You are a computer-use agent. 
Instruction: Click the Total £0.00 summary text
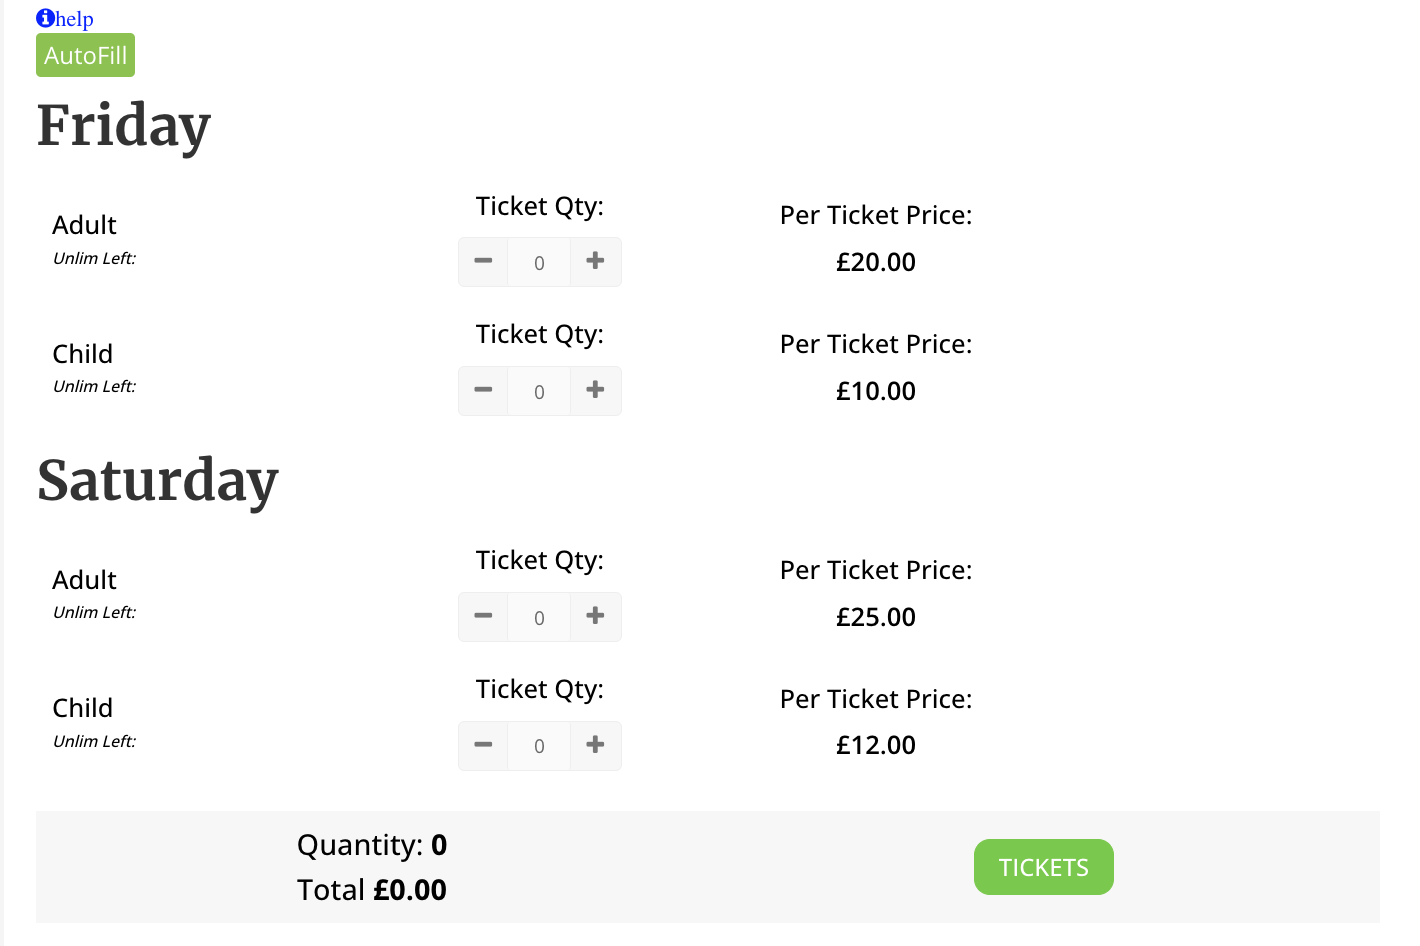point(372,890)
